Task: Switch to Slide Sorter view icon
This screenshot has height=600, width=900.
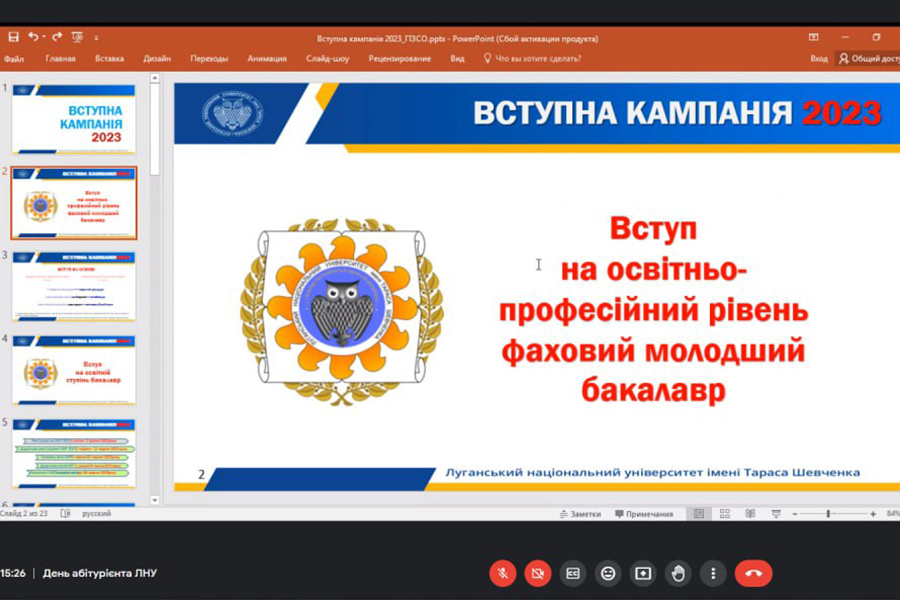Action: [725, 514]
